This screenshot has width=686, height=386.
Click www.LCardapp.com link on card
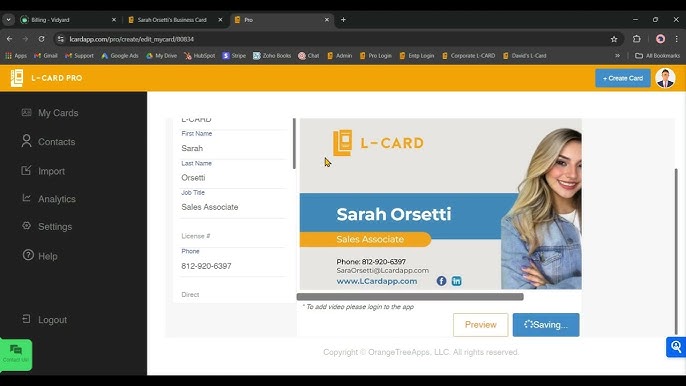(x=377, y=281)
